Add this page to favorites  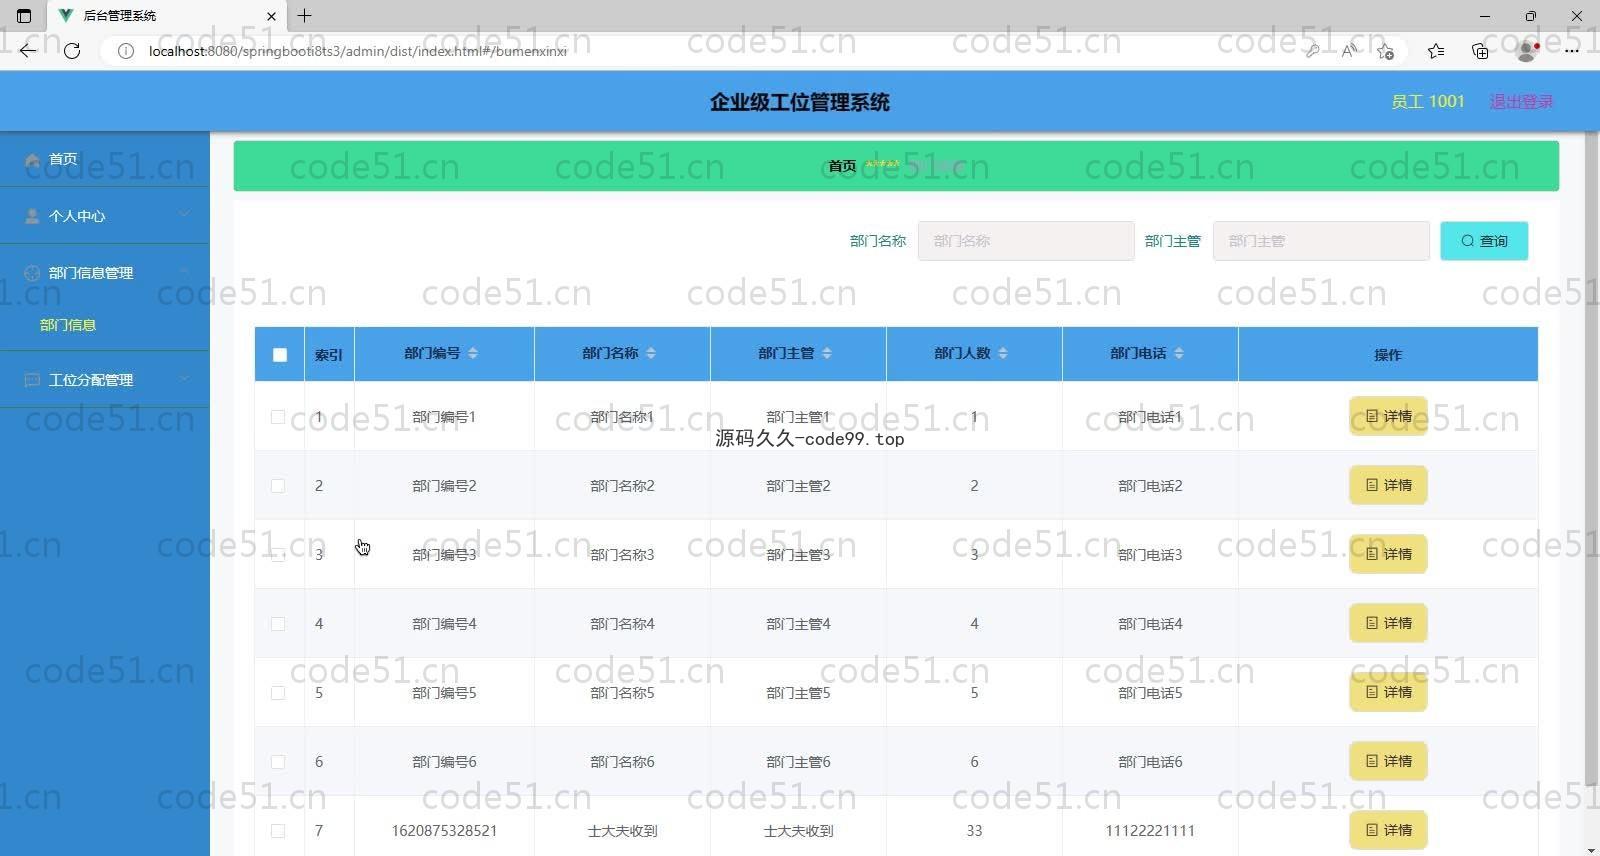click(x=1385, y=51)
